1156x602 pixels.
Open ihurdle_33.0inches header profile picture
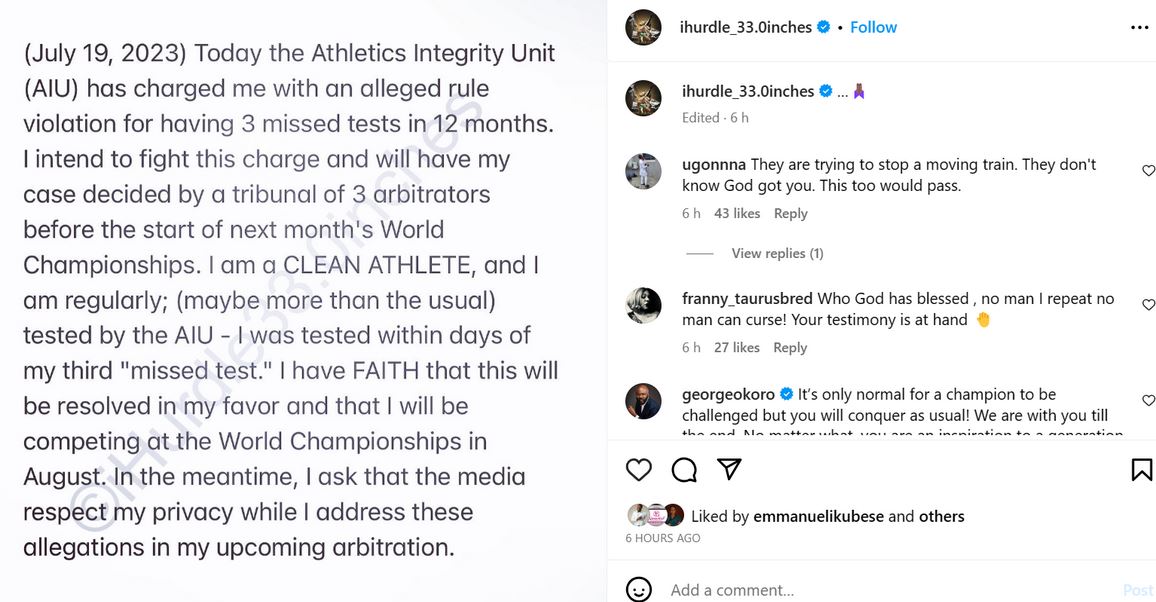643,28
